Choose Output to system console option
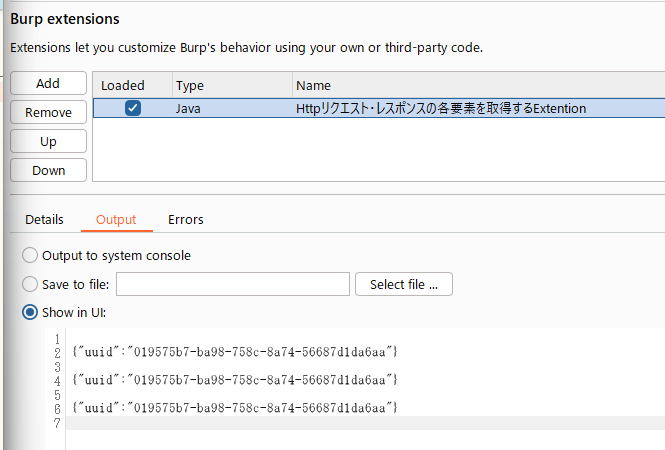The height and width of the screenshot is (450, 665). click(x=30, y=255)
